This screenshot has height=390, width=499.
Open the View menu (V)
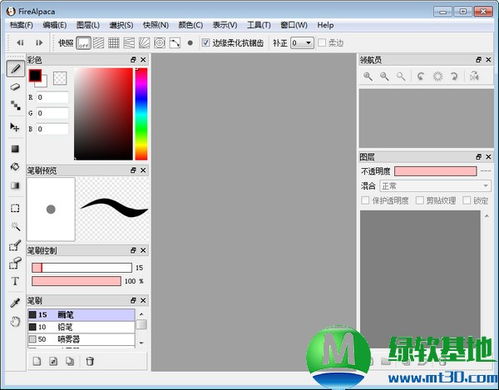225,25
